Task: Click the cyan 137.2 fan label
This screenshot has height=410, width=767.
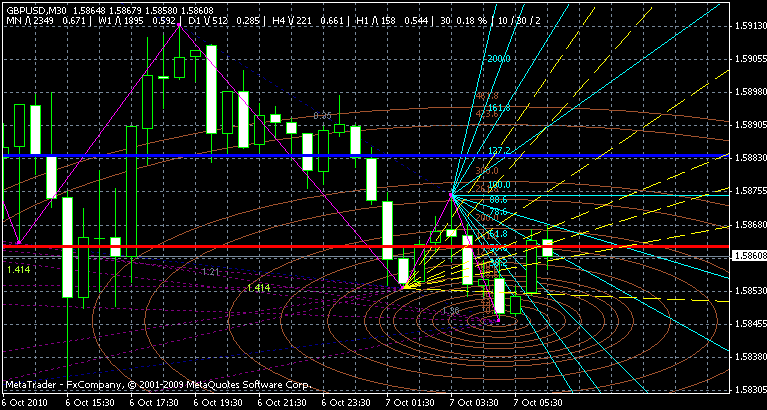Action: pos(499,150)
